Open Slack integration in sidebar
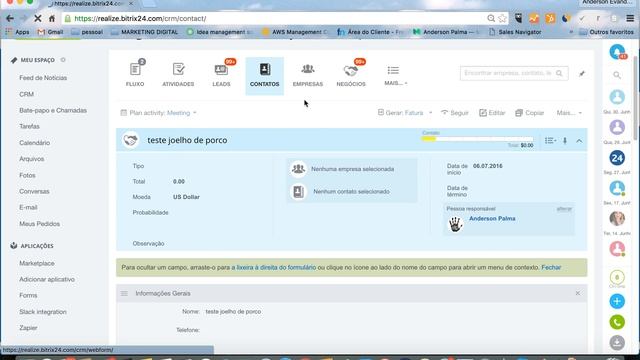Screen dimensions: 640x360 pyautogui.click(x=43, y=312)
